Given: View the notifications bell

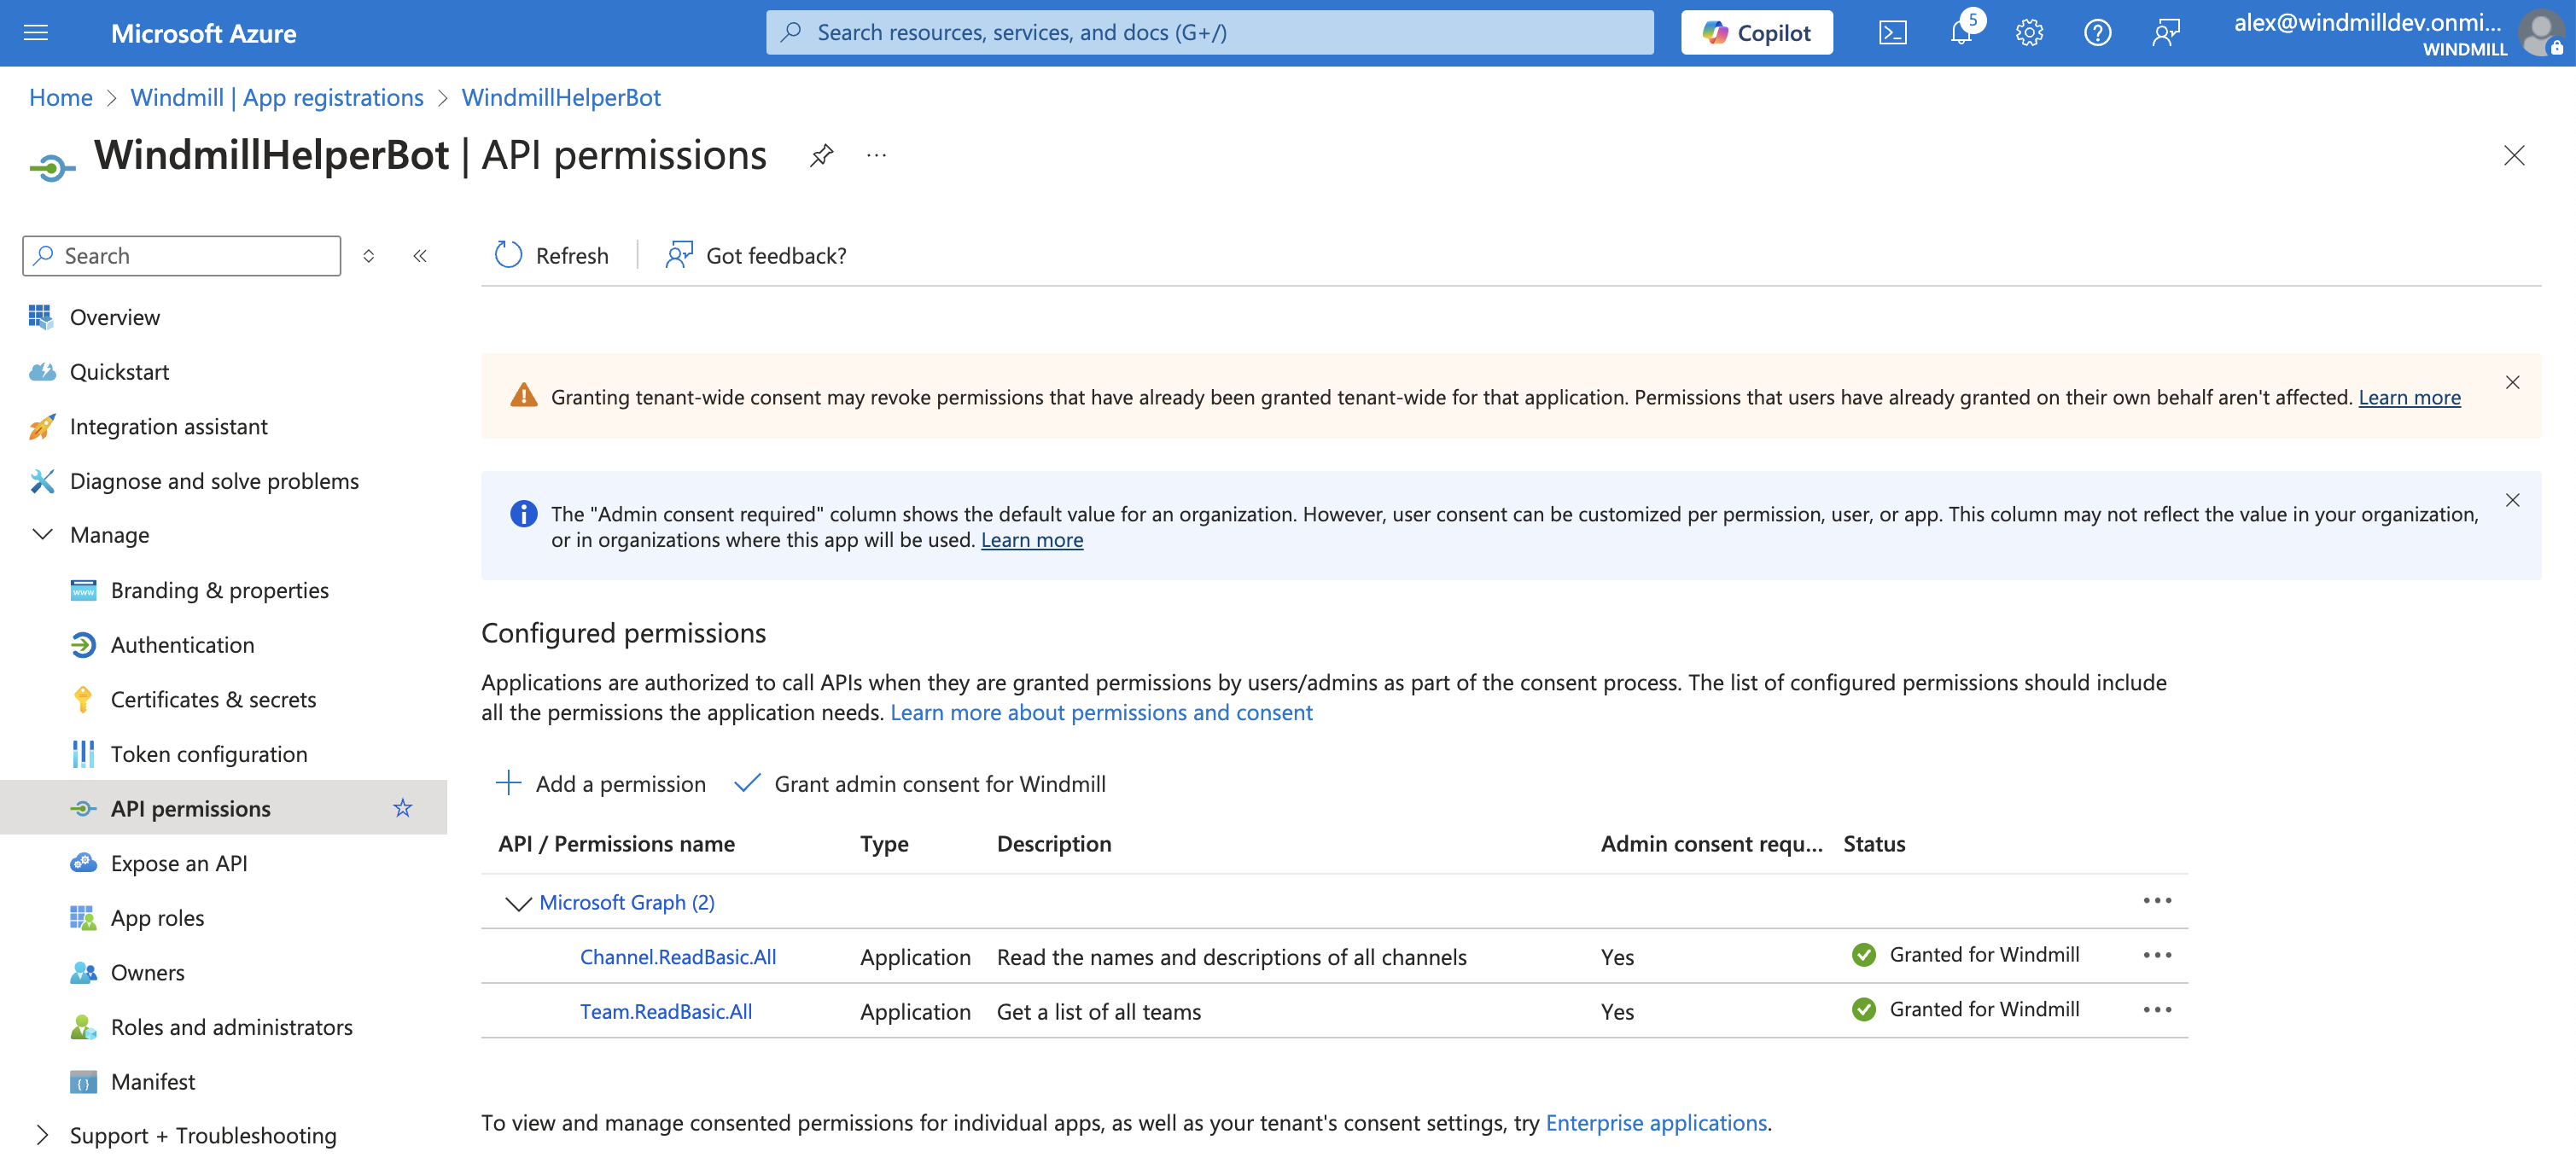Looking at the screenshot, I should pos(1961,32).
